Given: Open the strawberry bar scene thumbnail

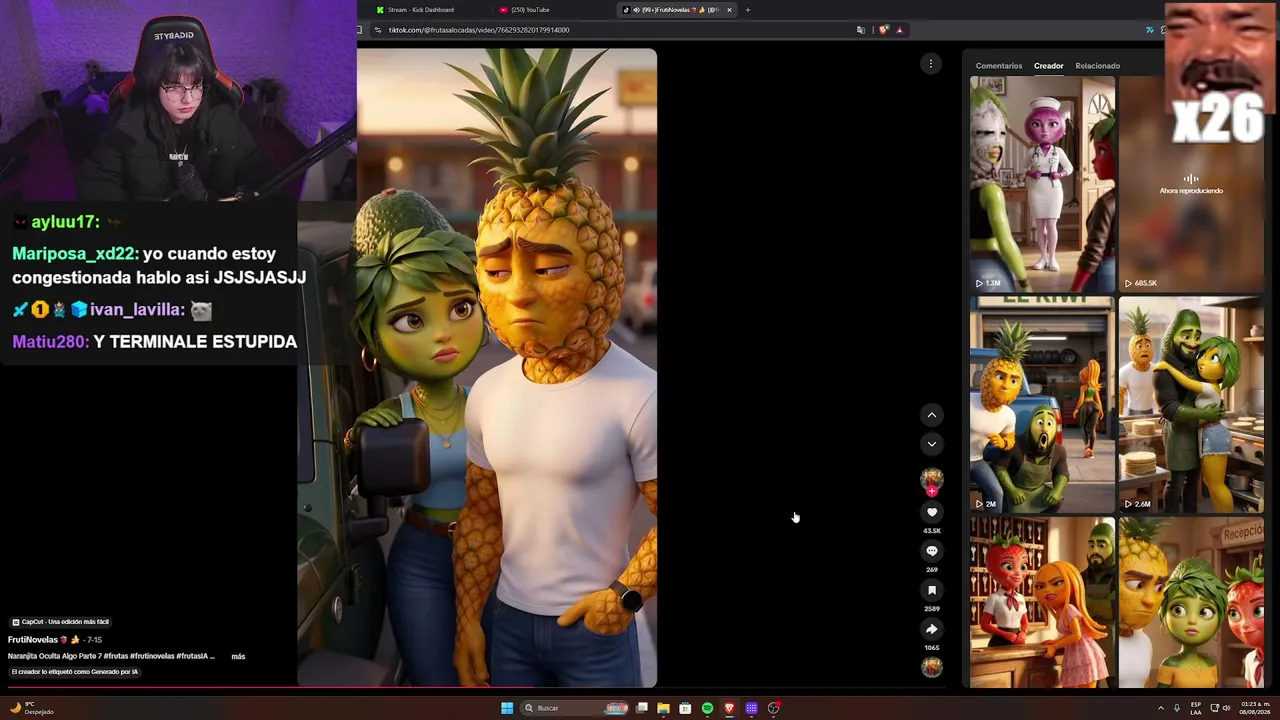Looking at the screenshot, I should (x=1042, y=603).
